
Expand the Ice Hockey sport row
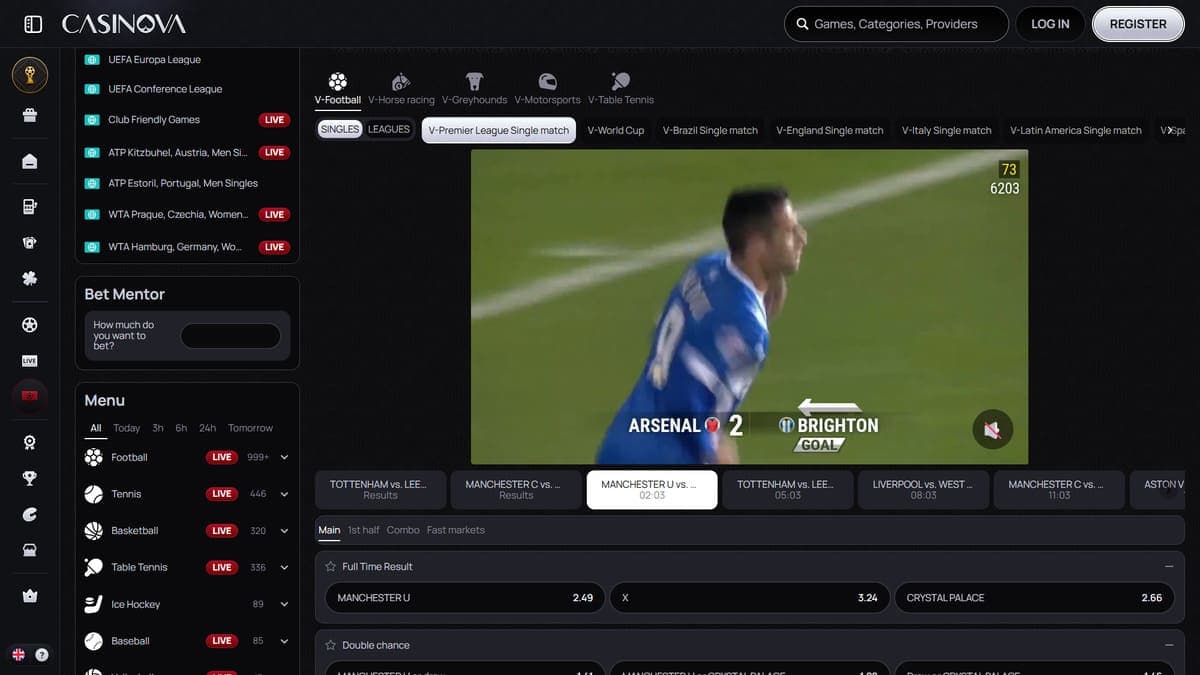click(x=284, y=604)
